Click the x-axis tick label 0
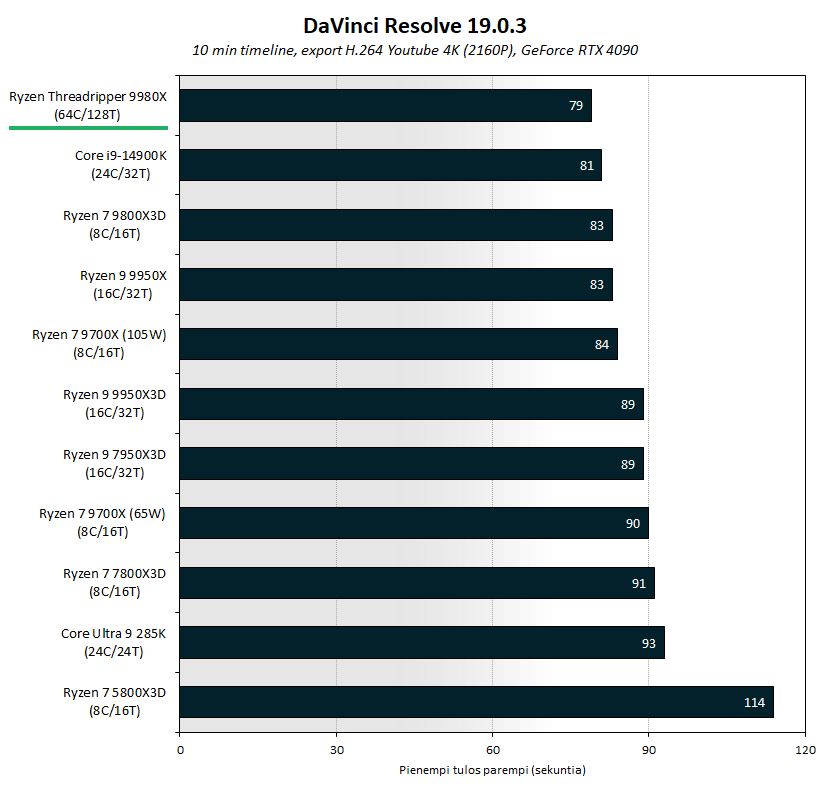 (x=181, y=750)
